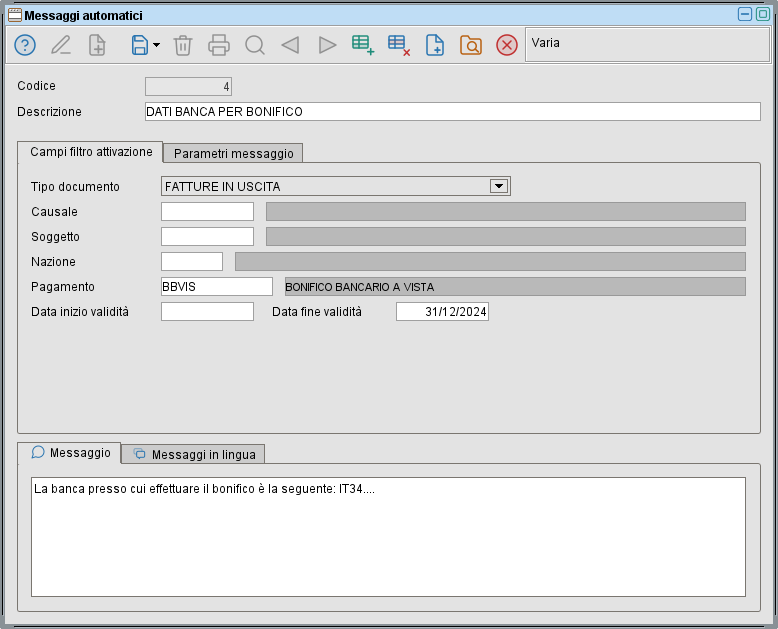The image size is (778, 629).
Task: Print with the printer toolbar icon
Action: tap(219, 45)
